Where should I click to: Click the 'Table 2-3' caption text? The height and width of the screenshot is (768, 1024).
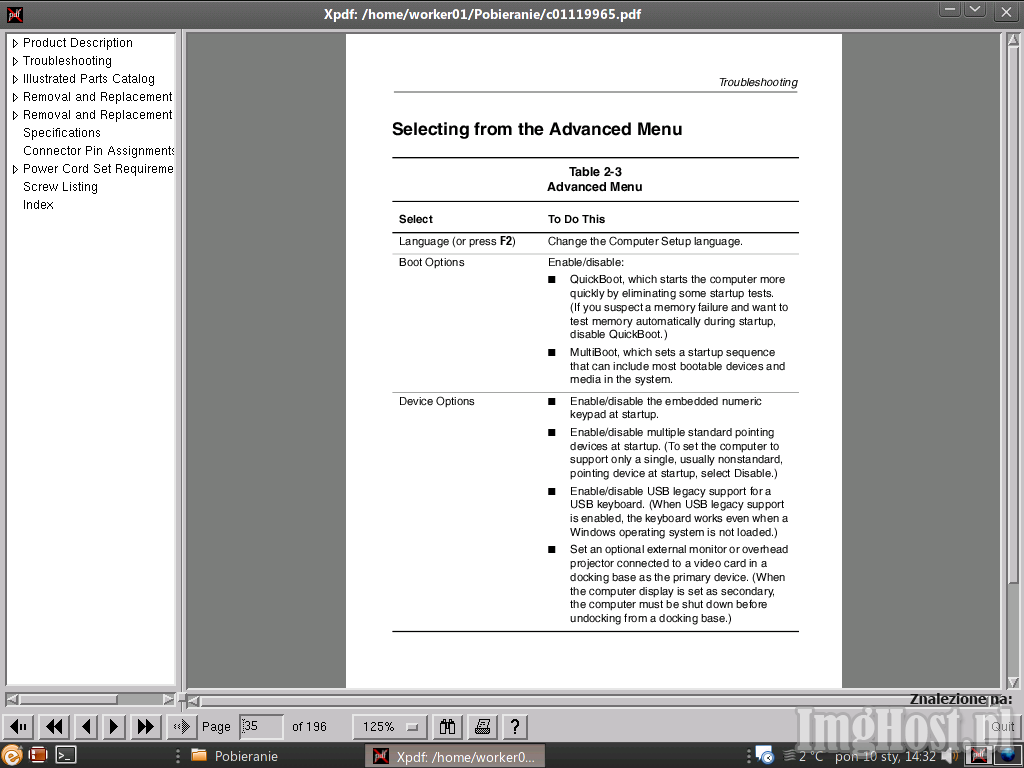coord(595,172)
